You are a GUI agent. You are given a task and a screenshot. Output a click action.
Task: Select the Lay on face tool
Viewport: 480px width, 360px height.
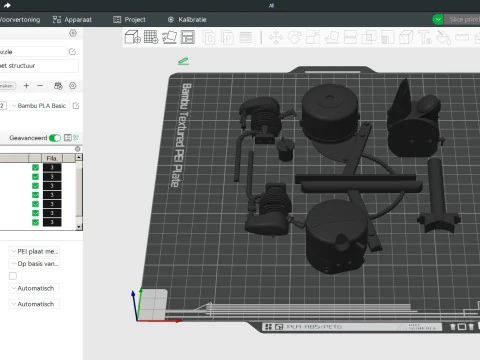[x=332, y=37]
